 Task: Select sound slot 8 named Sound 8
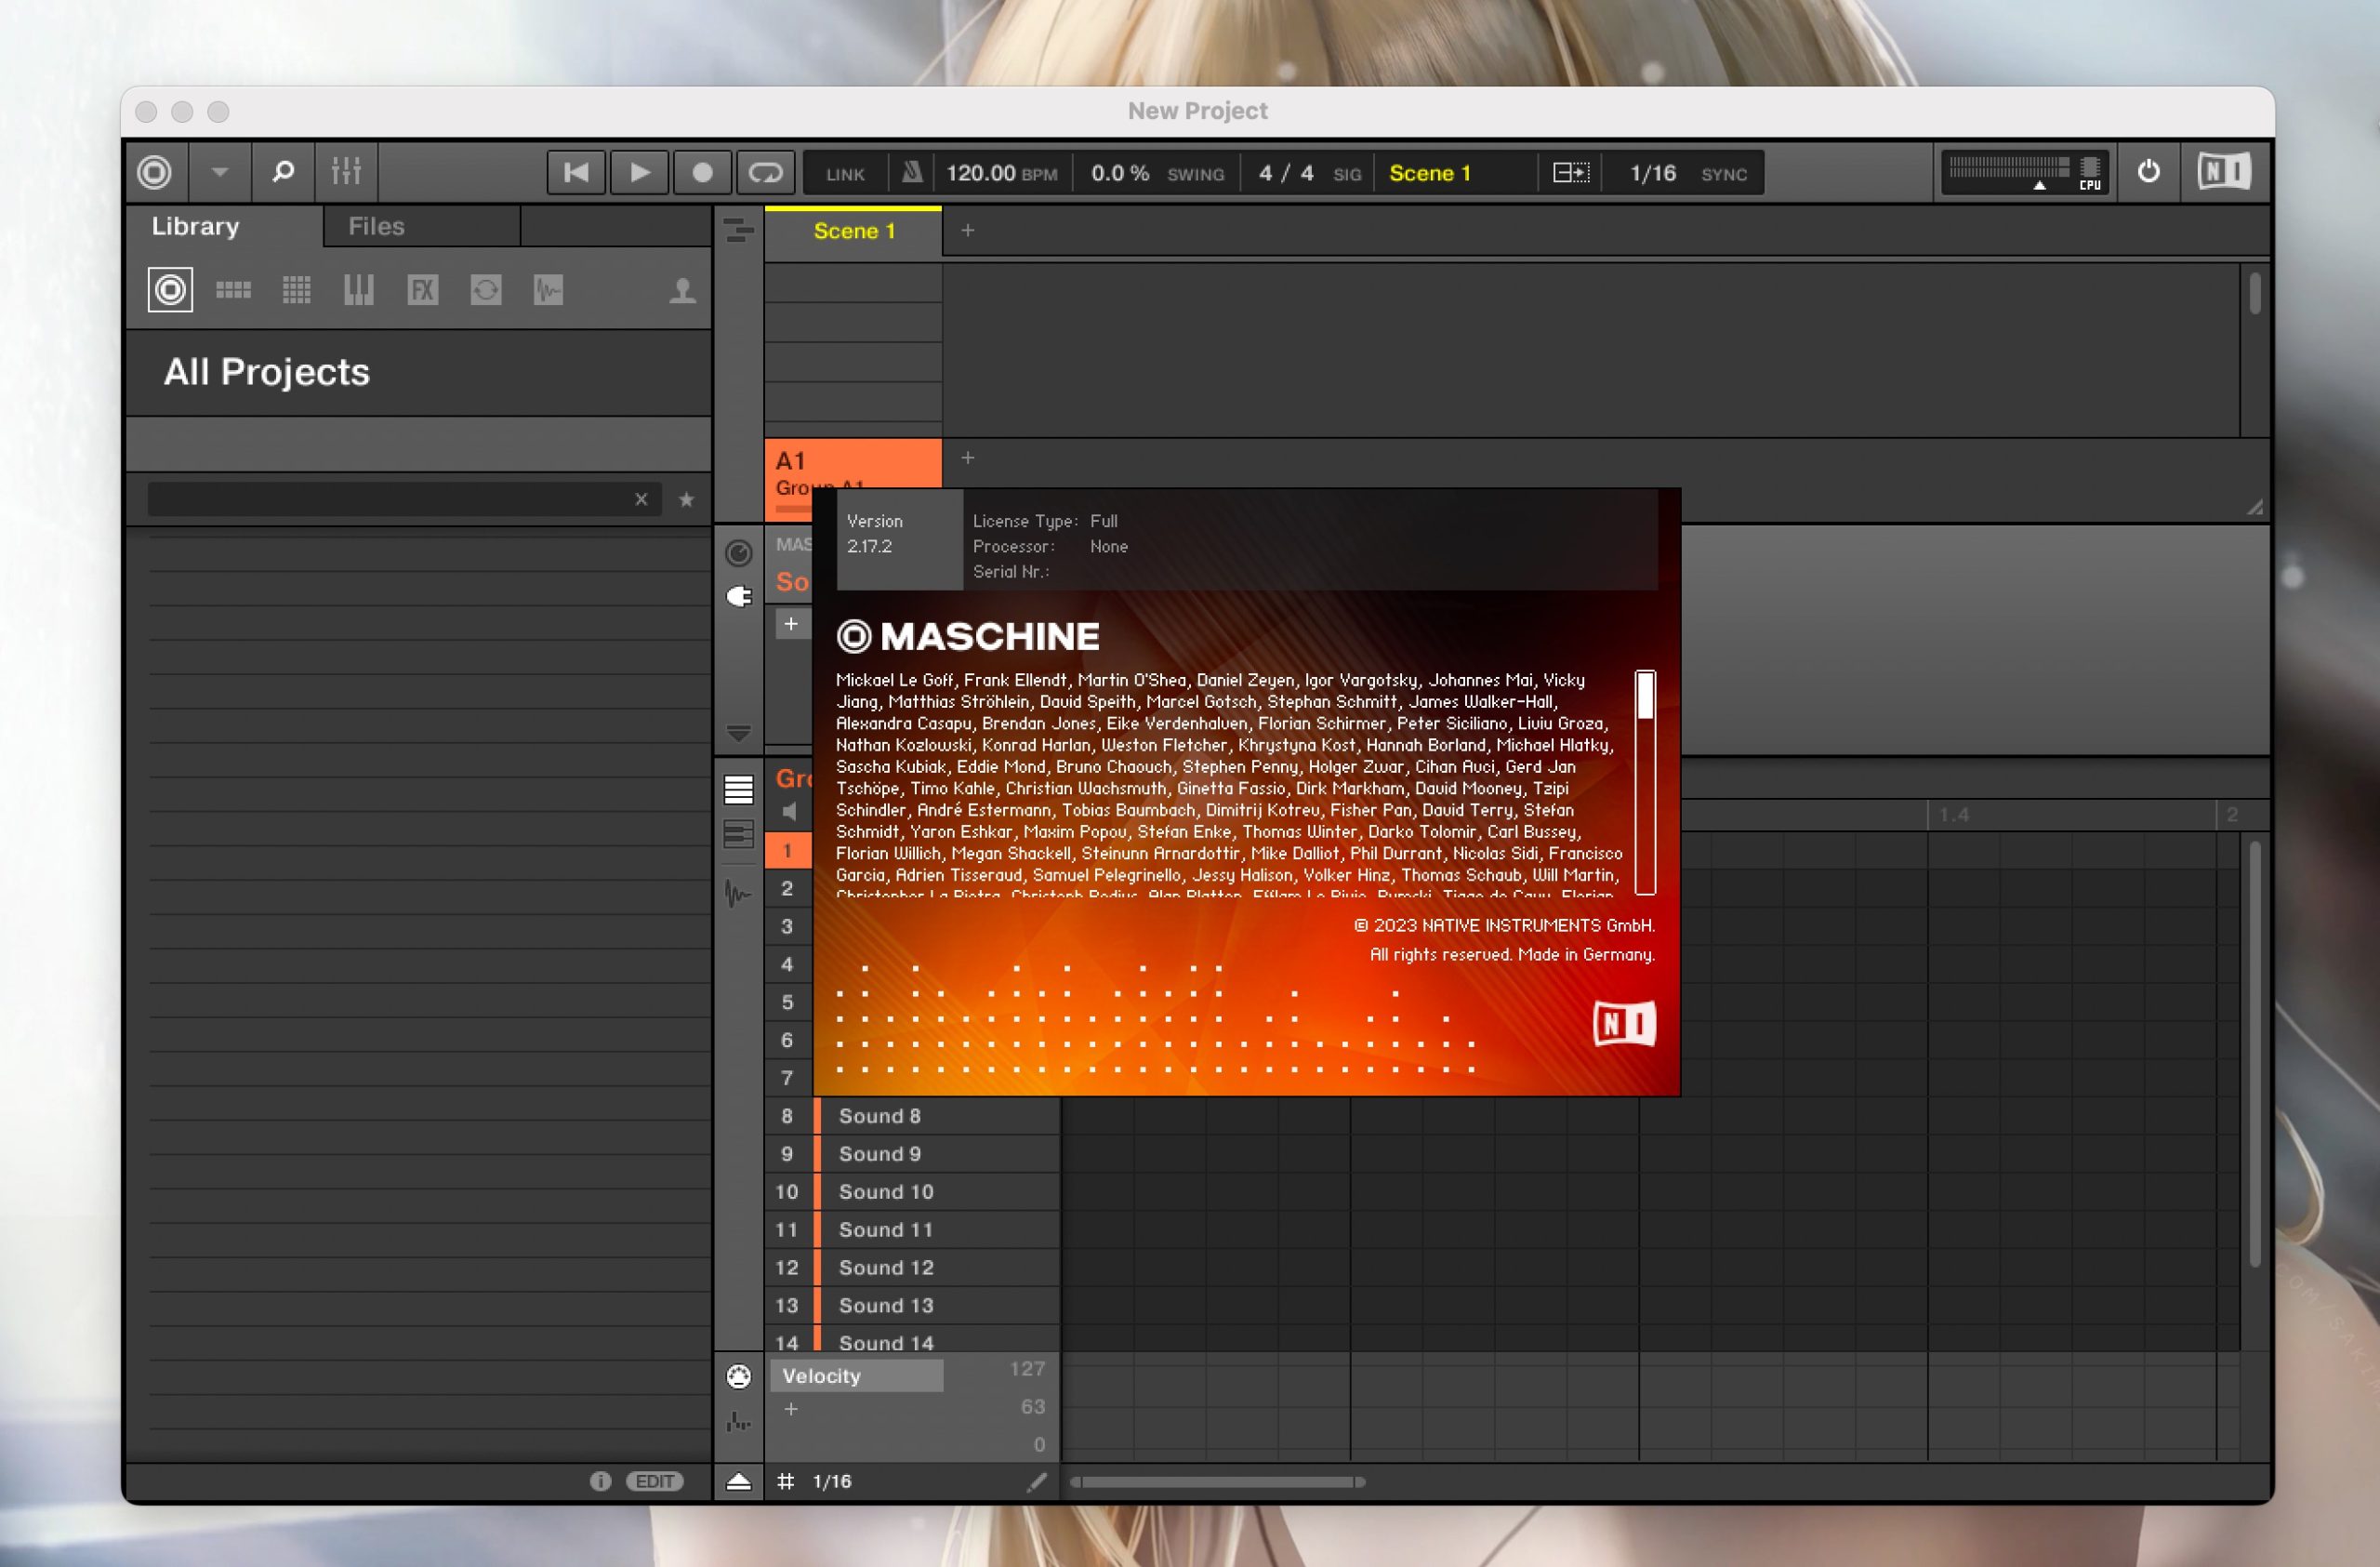pyautogui.click(x=912, y=1116)
